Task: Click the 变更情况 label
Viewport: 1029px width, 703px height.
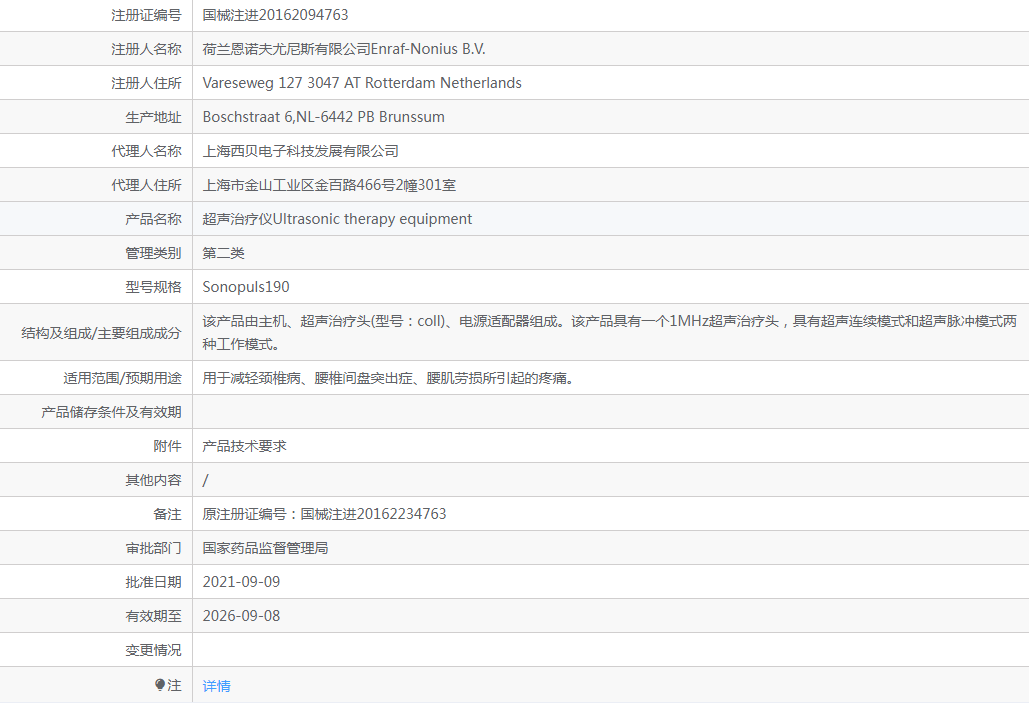Action: click(x=154, y=651)
